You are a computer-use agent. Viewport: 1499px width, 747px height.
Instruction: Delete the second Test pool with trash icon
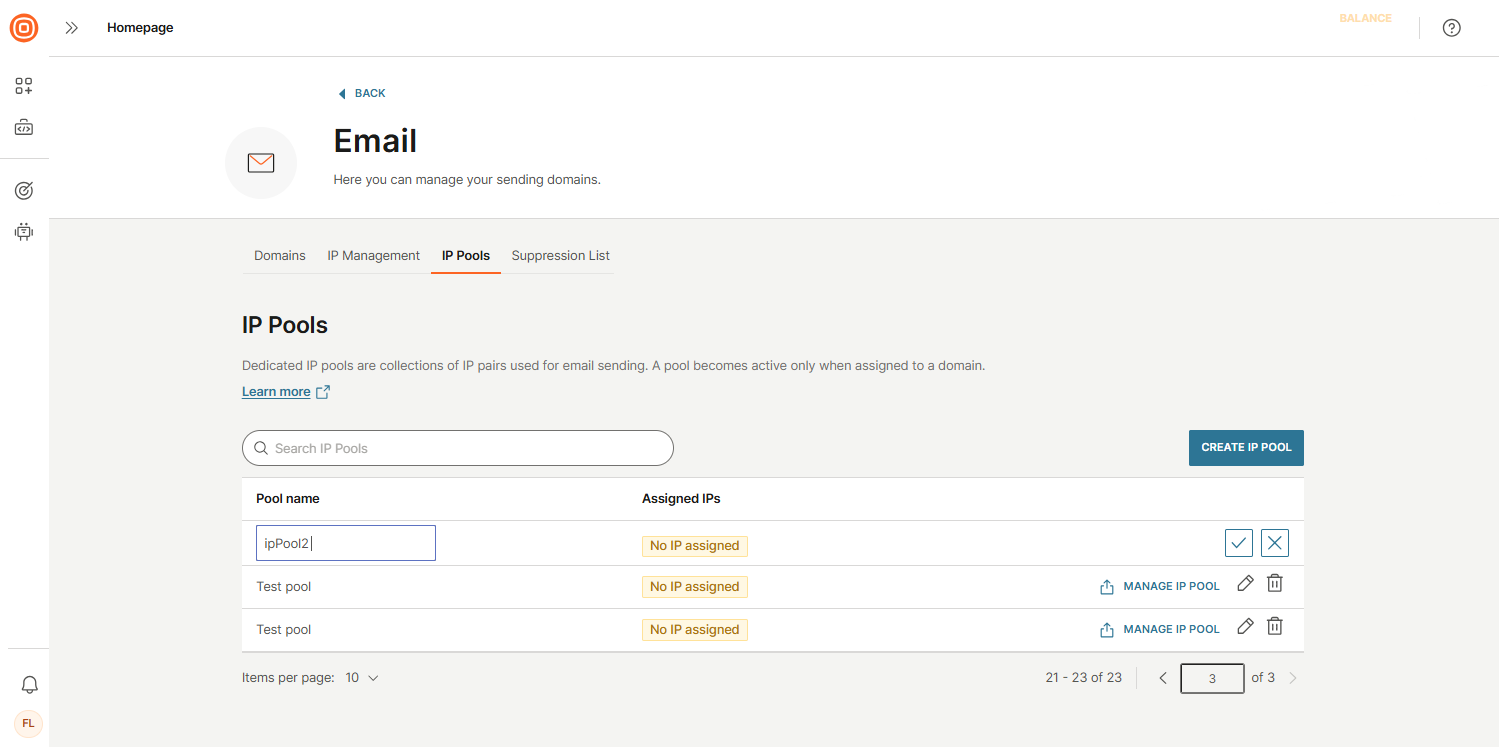point(1274,626)
